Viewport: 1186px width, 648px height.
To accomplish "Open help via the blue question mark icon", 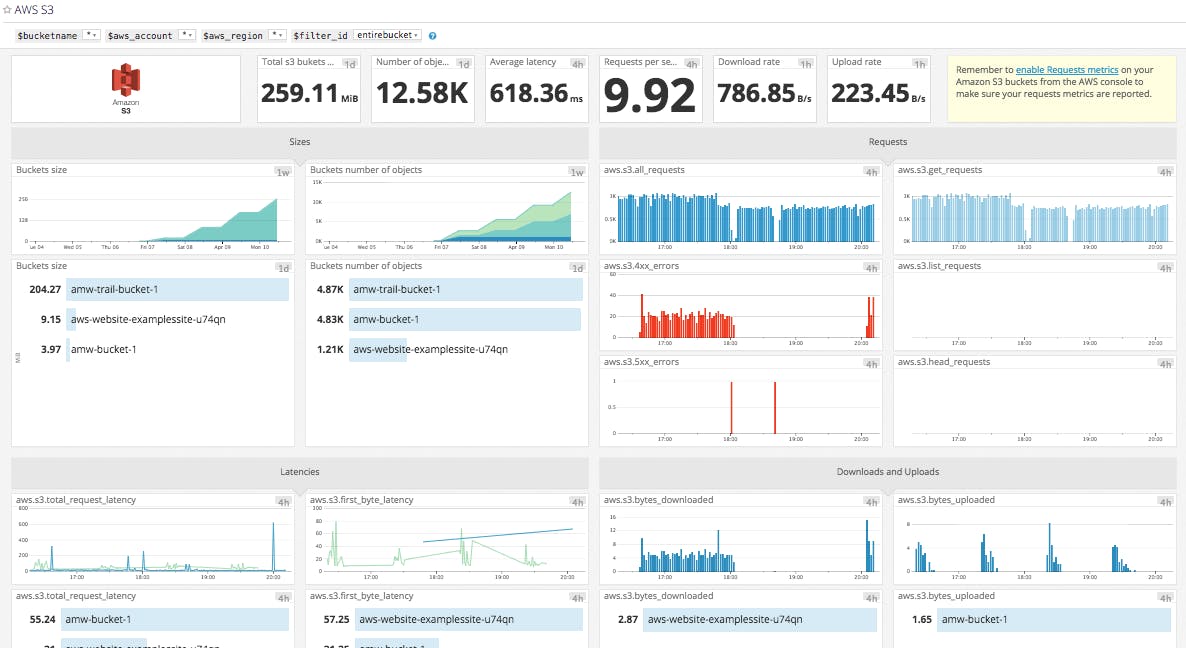I will tap(432, 34).
